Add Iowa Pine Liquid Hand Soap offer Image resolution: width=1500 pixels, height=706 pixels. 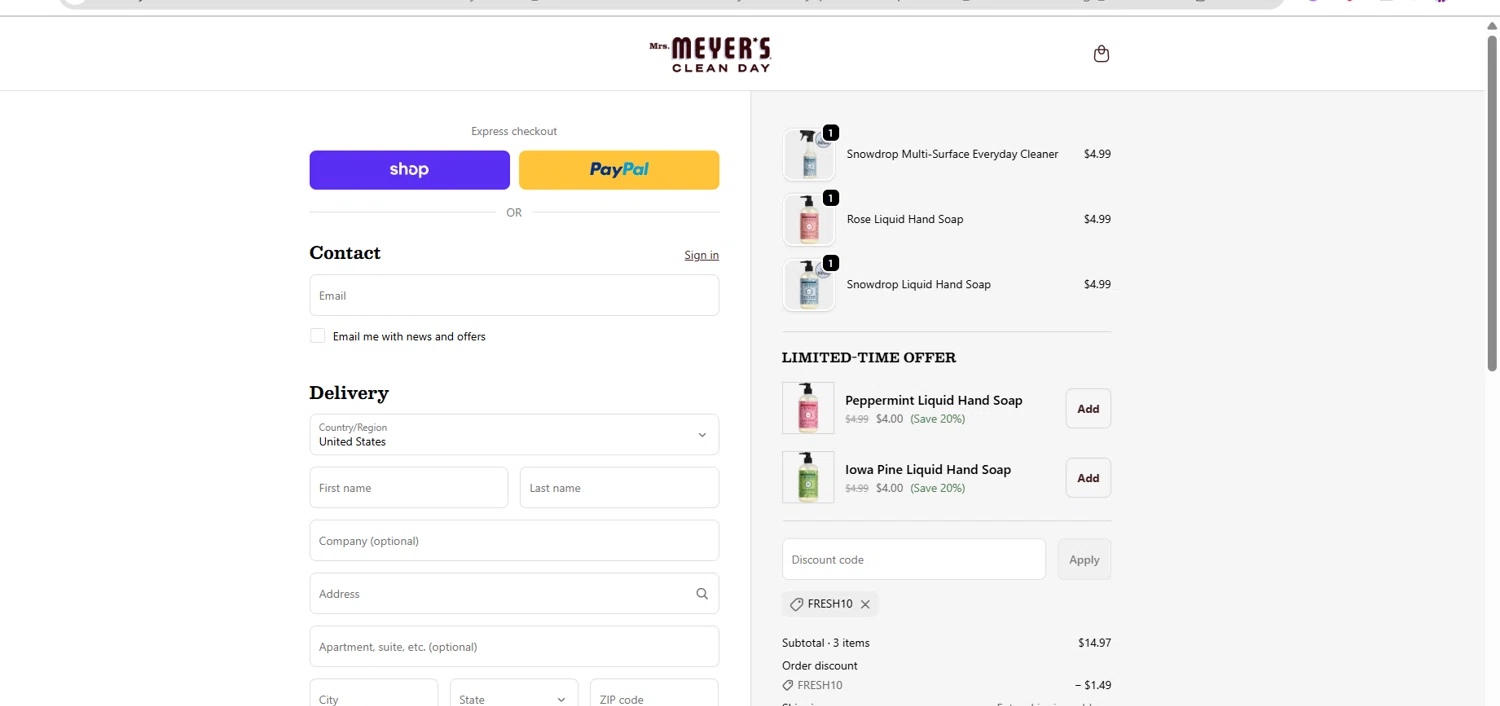point(1088,478)
